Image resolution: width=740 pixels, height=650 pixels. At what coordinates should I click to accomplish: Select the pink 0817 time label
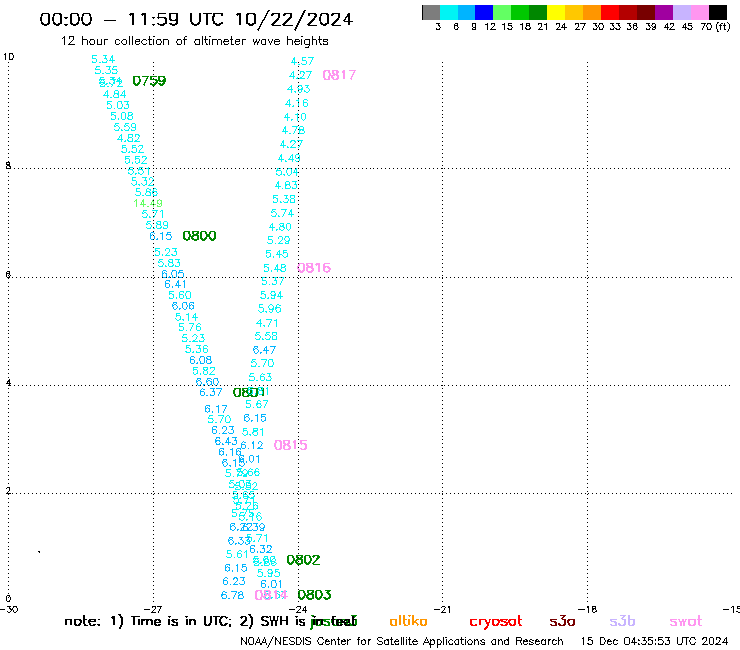pos(339,75)
